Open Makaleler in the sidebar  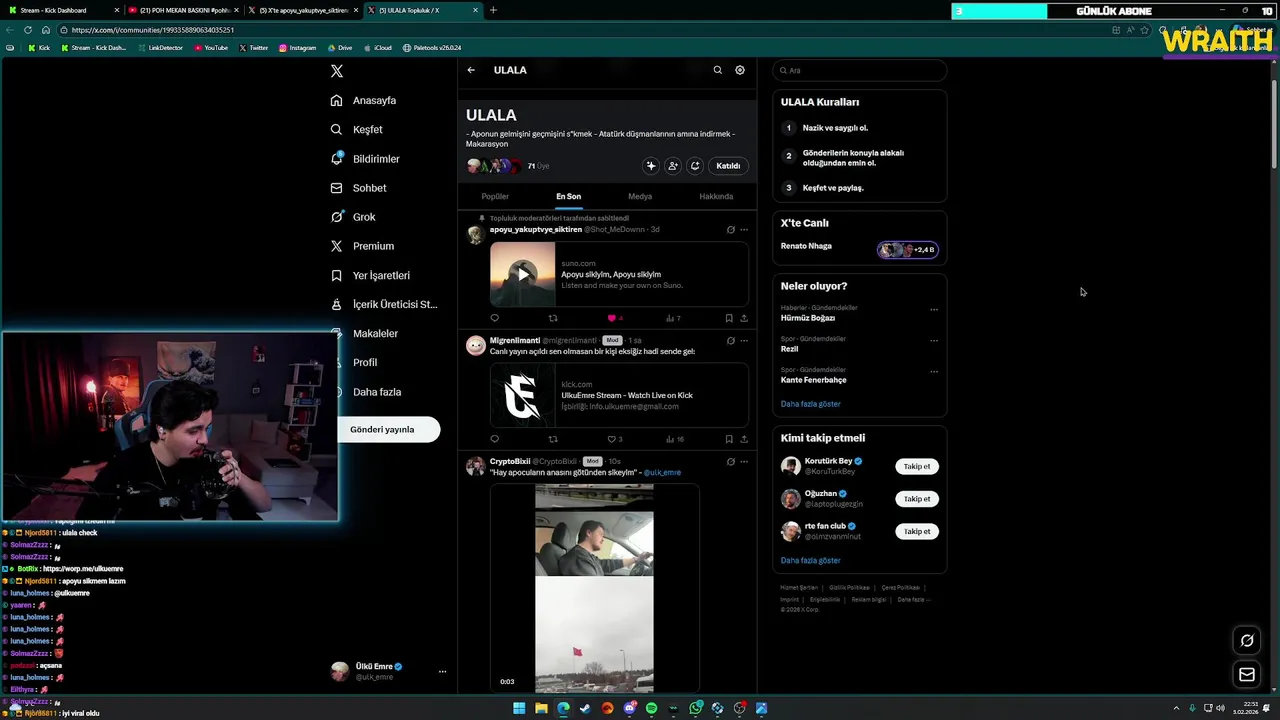364,333
